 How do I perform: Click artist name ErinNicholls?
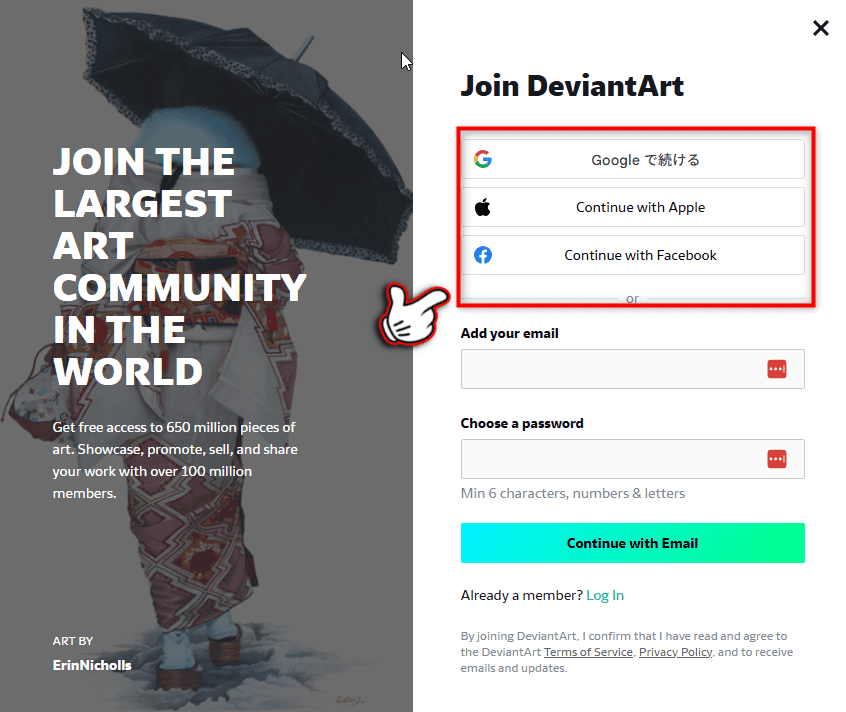point(92,665)
